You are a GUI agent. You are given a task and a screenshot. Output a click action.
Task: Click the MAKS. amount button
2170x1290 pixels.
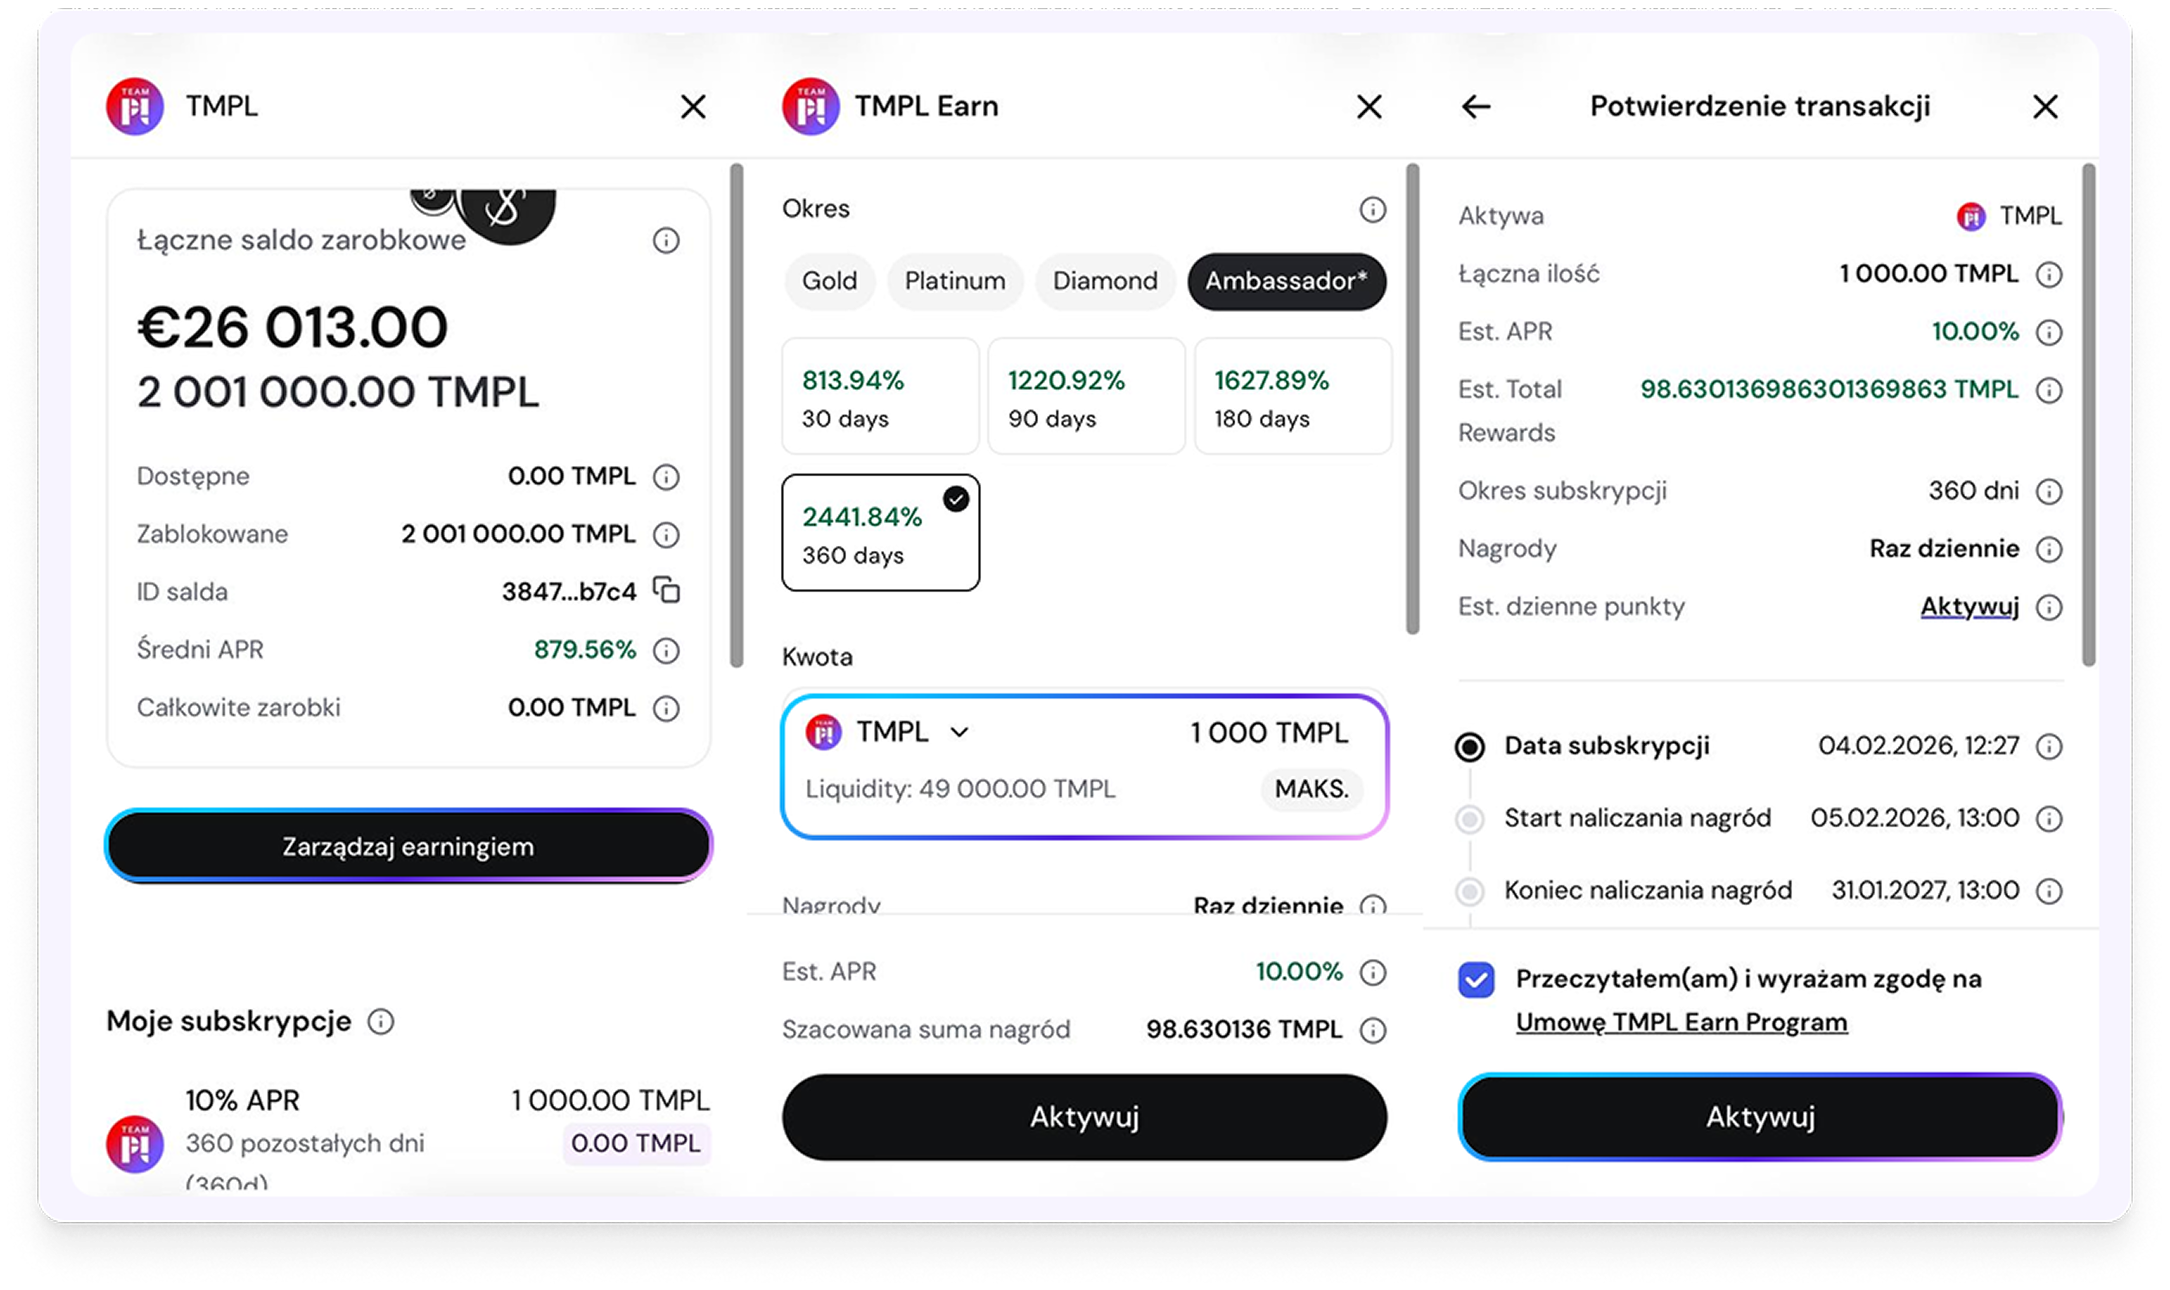coord(1311,789)
